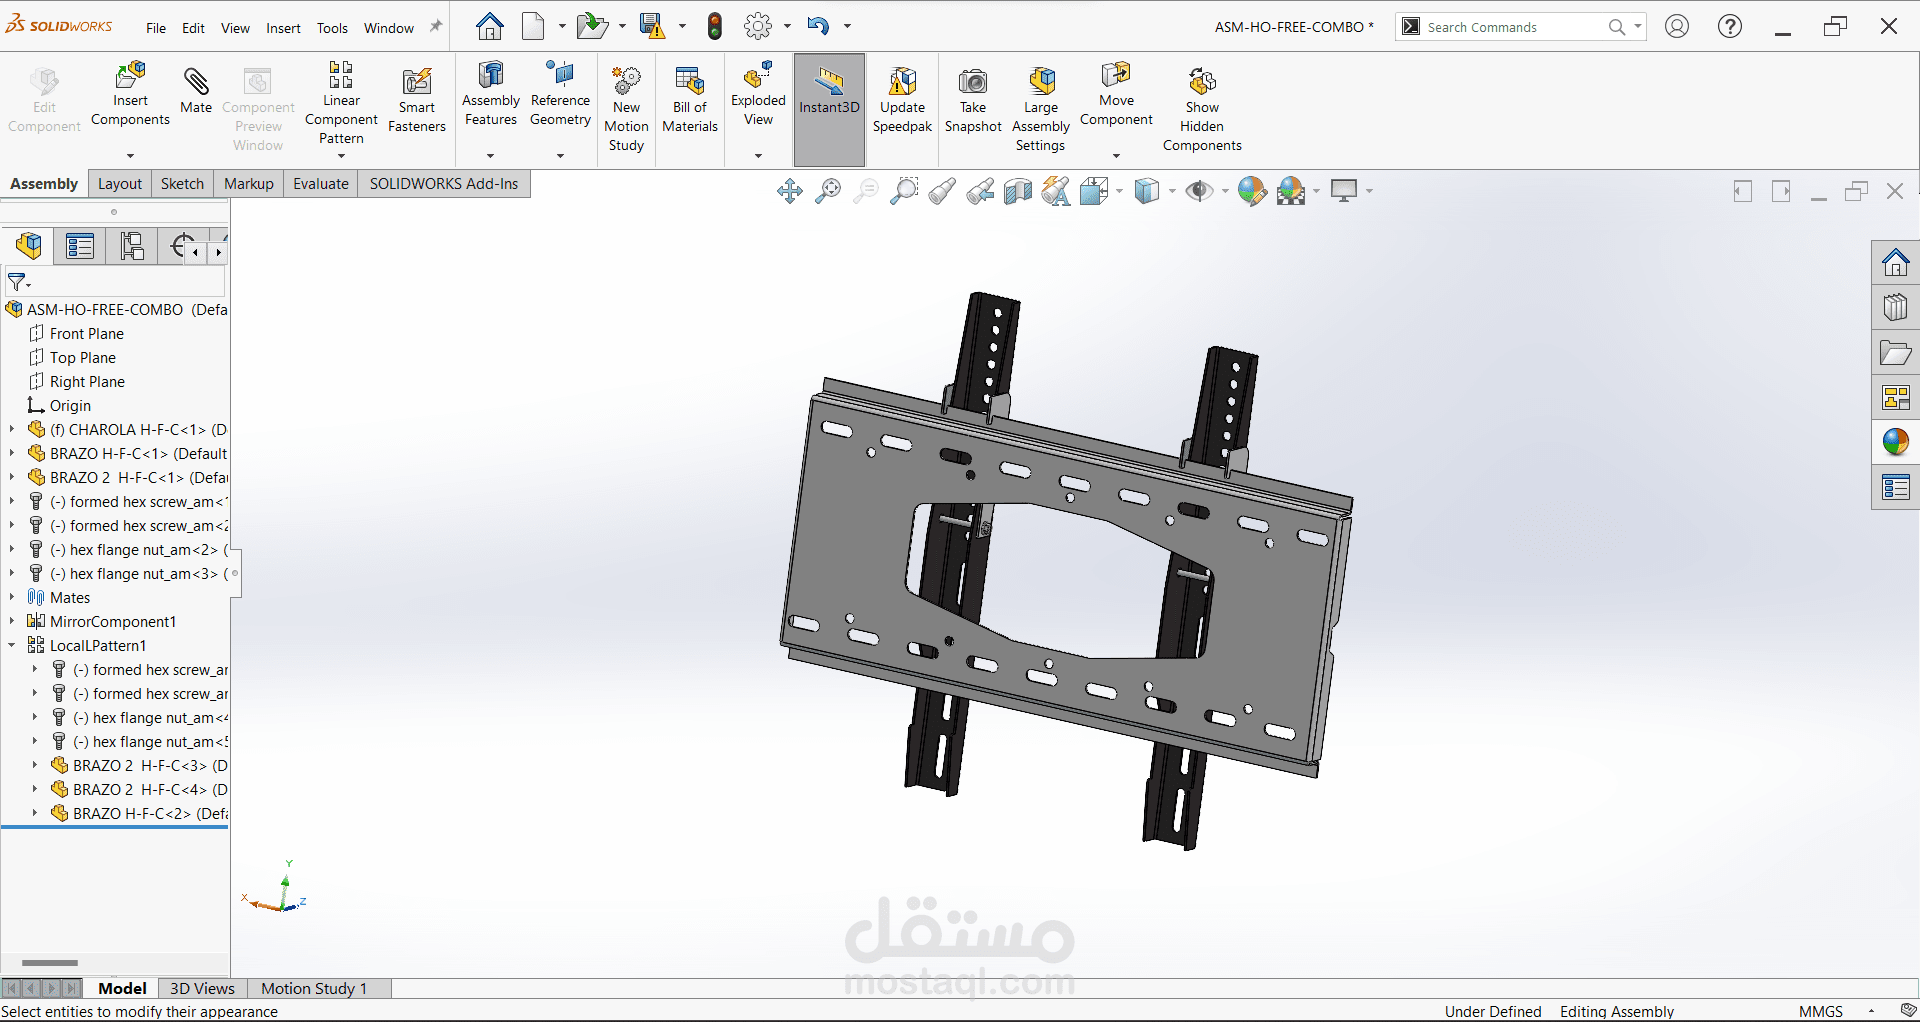This screenshot has height=1022, width=1920.
Task: Open the Exploded View dropdown arrow
Action: (758, 156)
